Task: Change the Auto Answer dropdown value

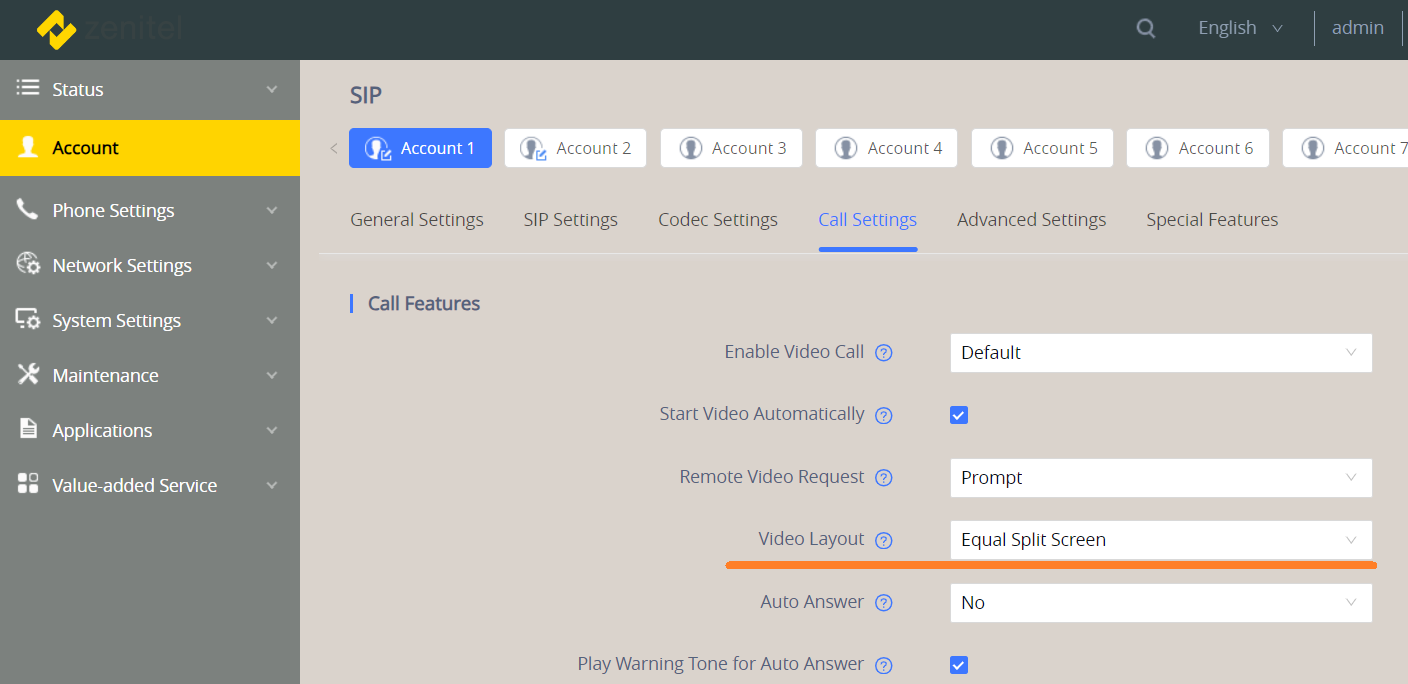Action: (1160, 603)
